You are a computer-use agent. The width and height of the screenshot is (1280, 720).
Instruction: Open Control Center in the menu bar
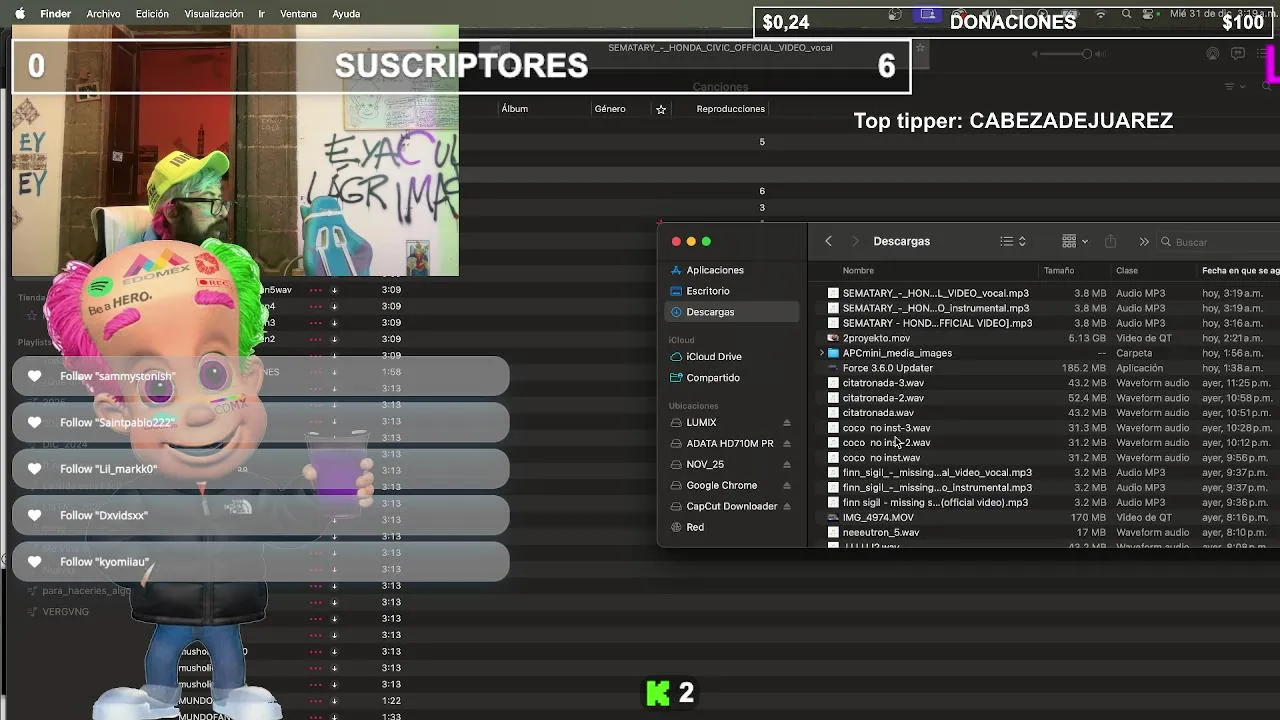click(x=1148, y=14)
